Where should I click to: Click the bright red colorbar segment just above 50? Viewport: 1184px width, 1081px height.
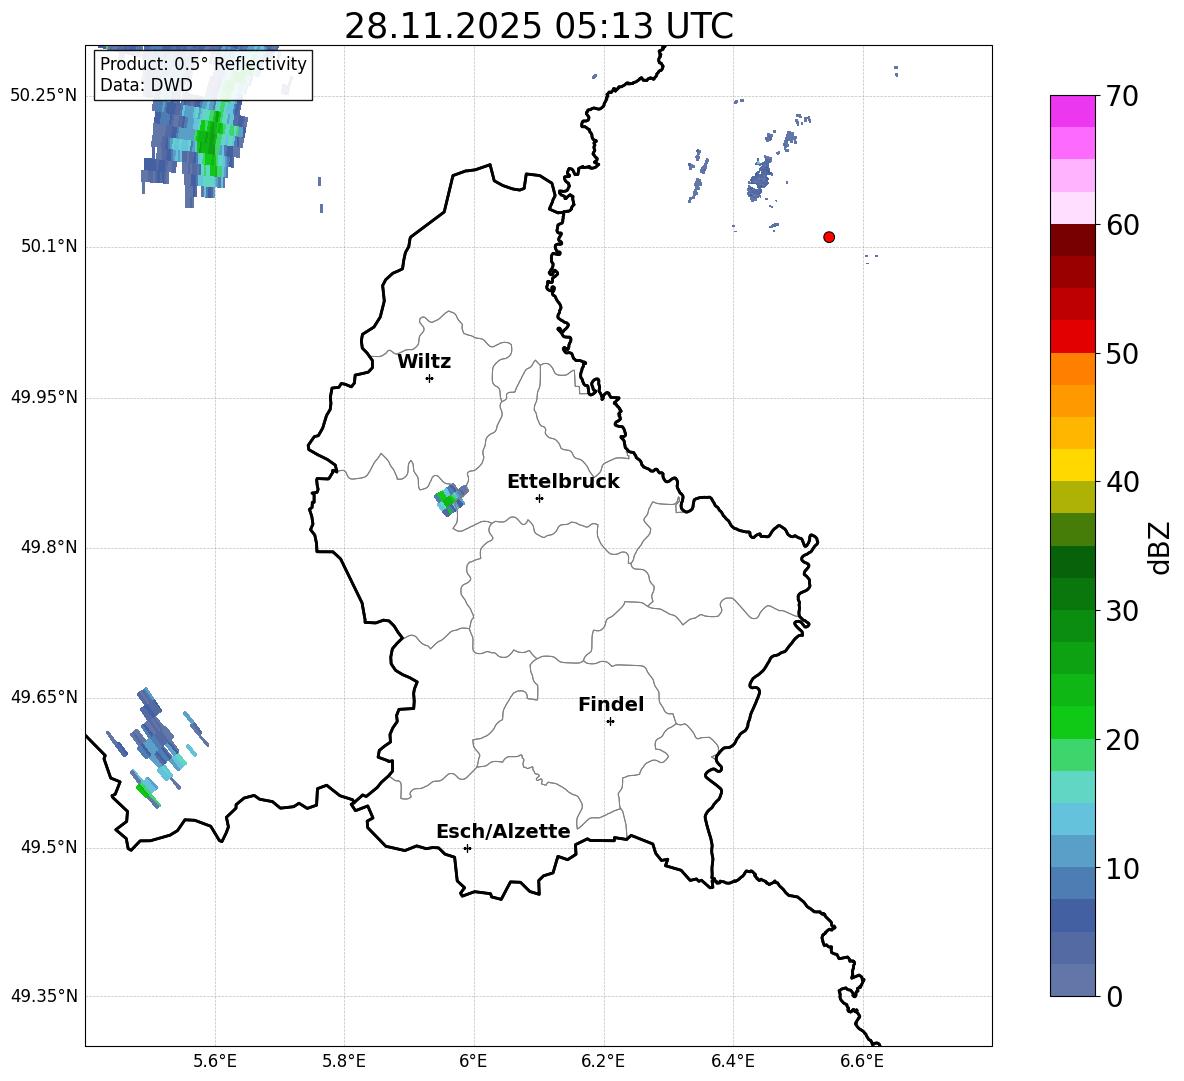click(x=1073, y=337)
